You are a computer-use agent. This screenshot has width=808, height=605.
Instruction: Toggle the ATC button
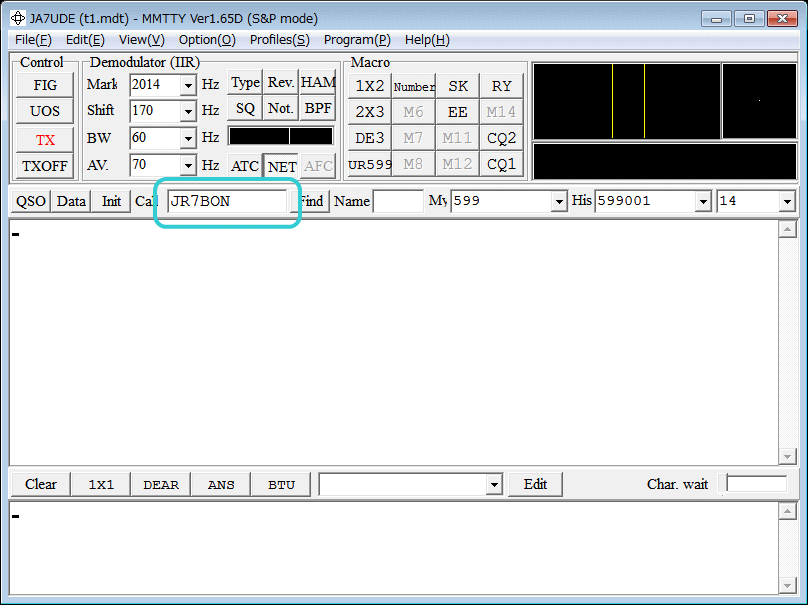click(245, 166)
